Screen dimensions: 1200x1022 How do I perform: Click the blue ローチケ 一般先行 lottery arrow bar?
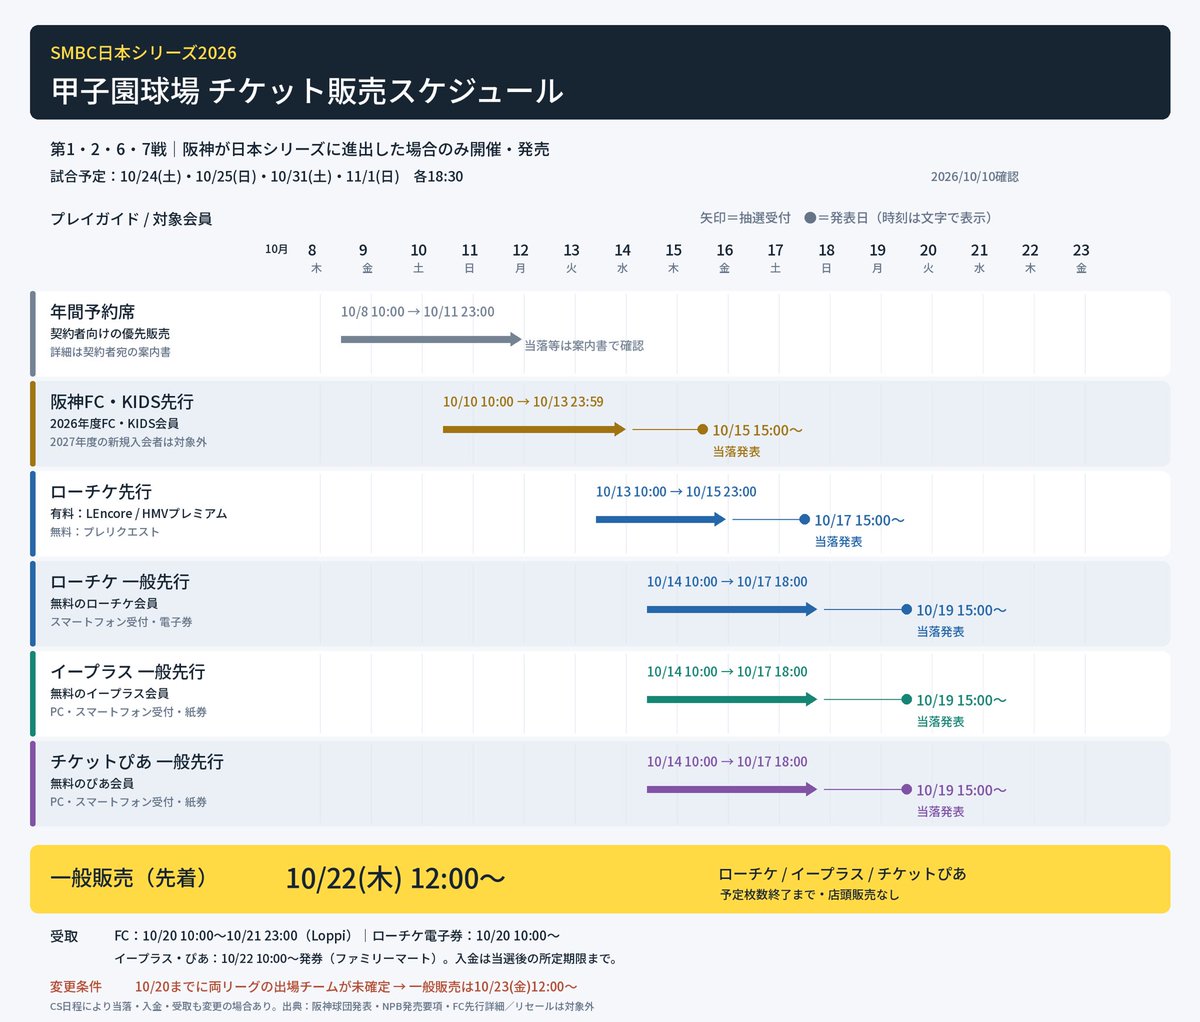[x=732, y=609]
